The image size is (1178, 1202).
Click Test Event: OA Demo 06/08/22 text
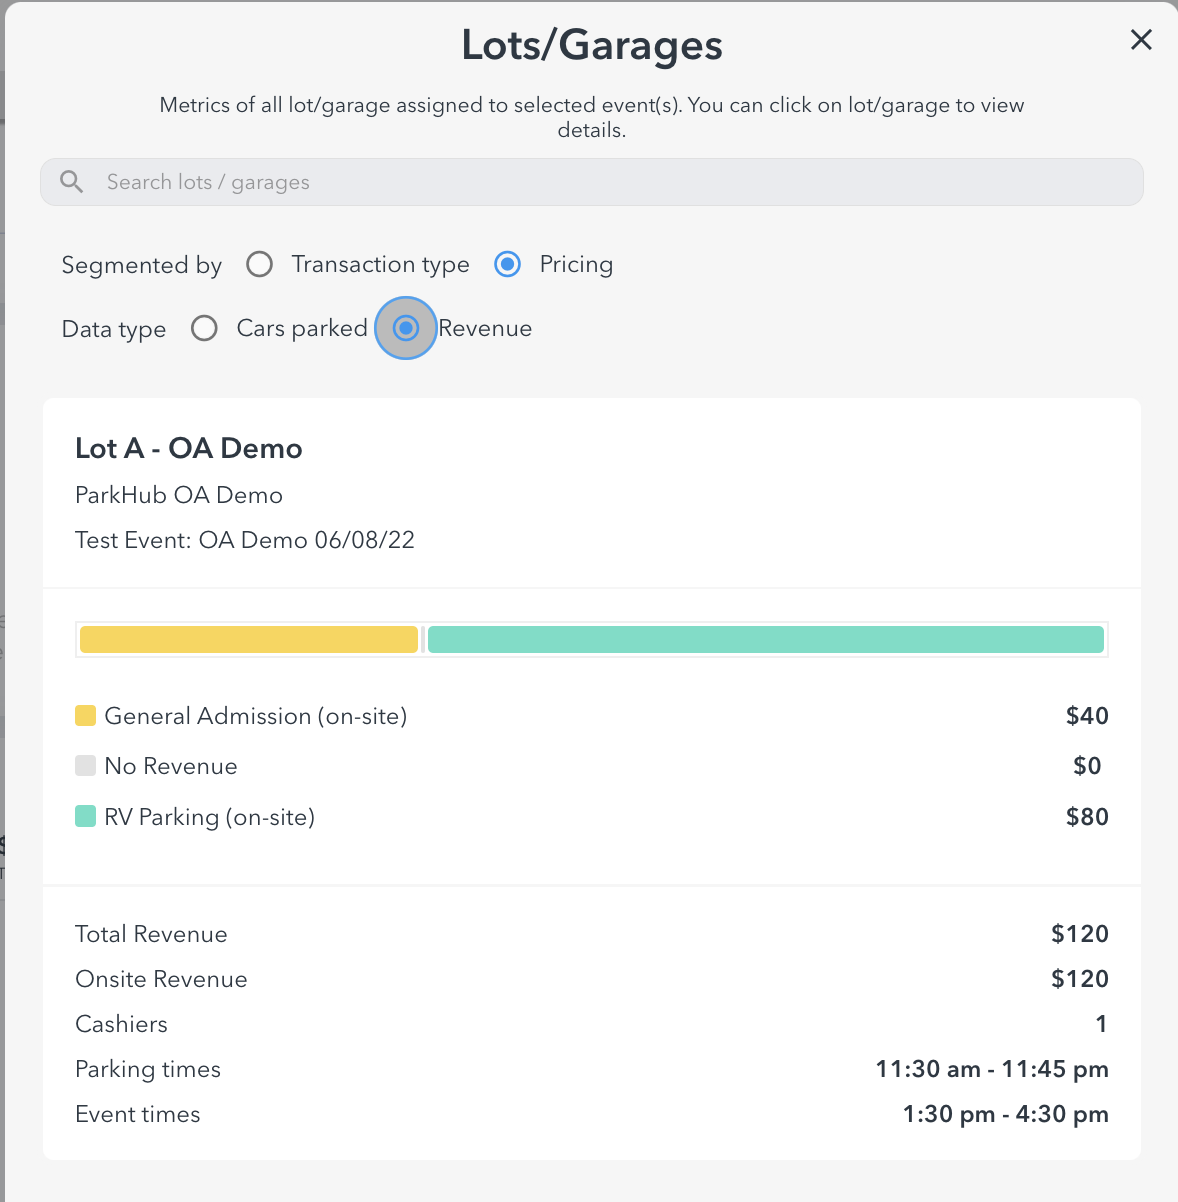(x=245, y=540)
